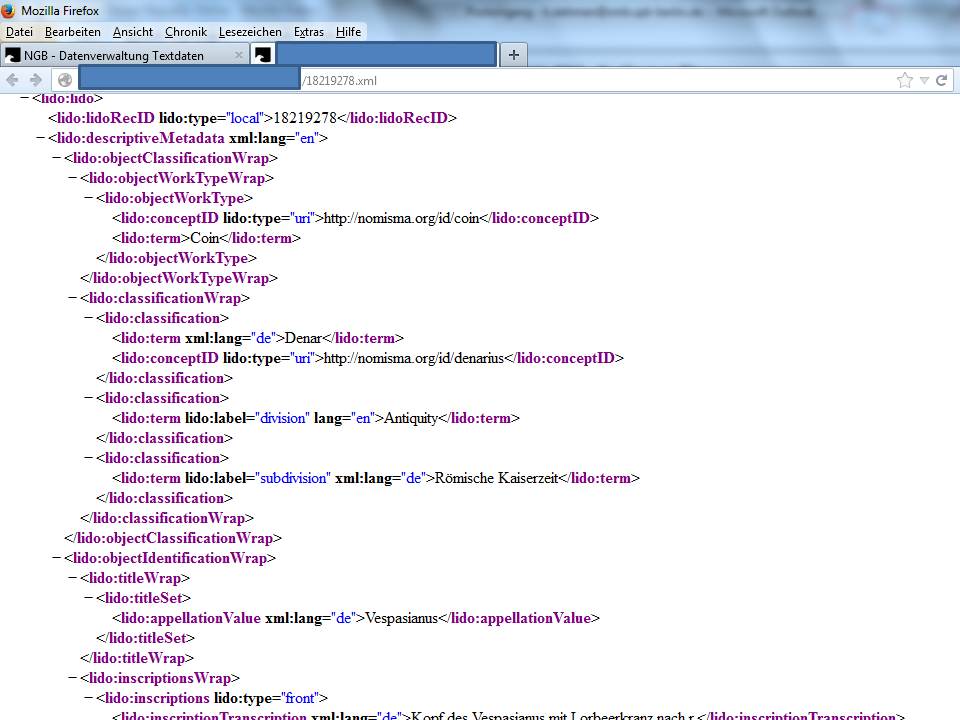960x720 pixels.
Task: Collapse the lido:objectWorkTypeWrap element
Action: [x=72, y=178]
